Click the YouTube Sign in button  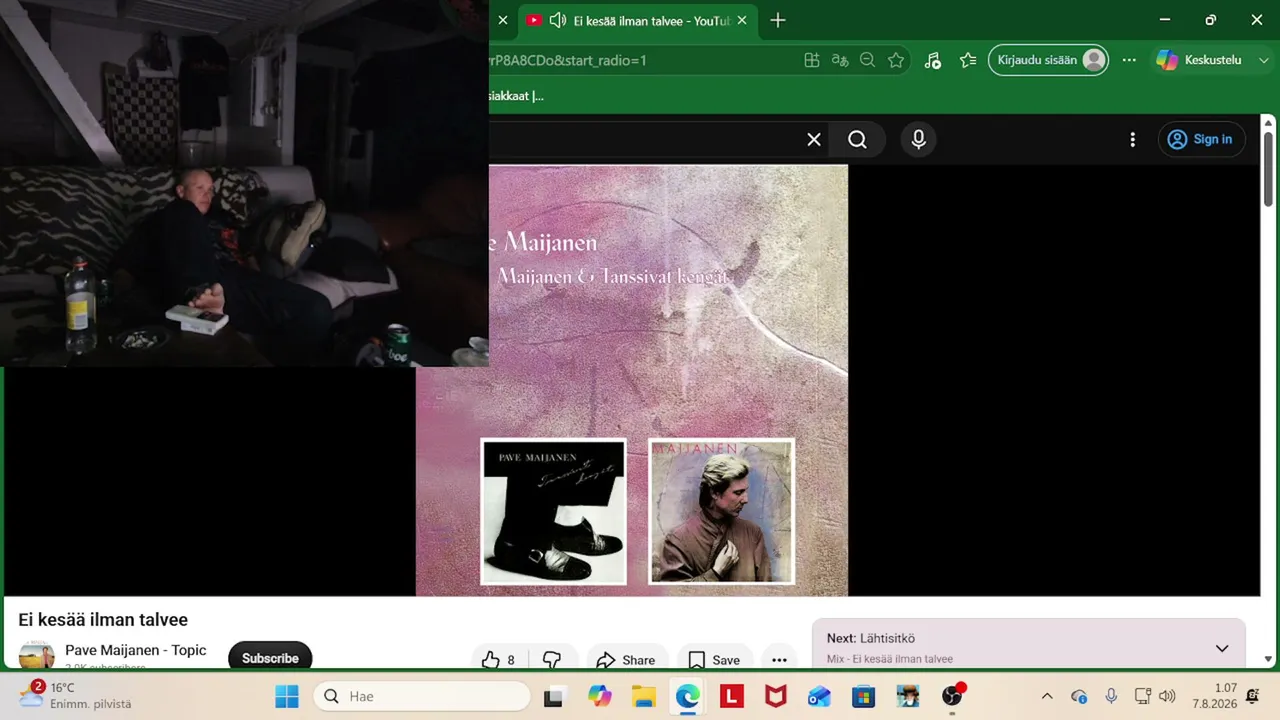tap(1201, 140)
